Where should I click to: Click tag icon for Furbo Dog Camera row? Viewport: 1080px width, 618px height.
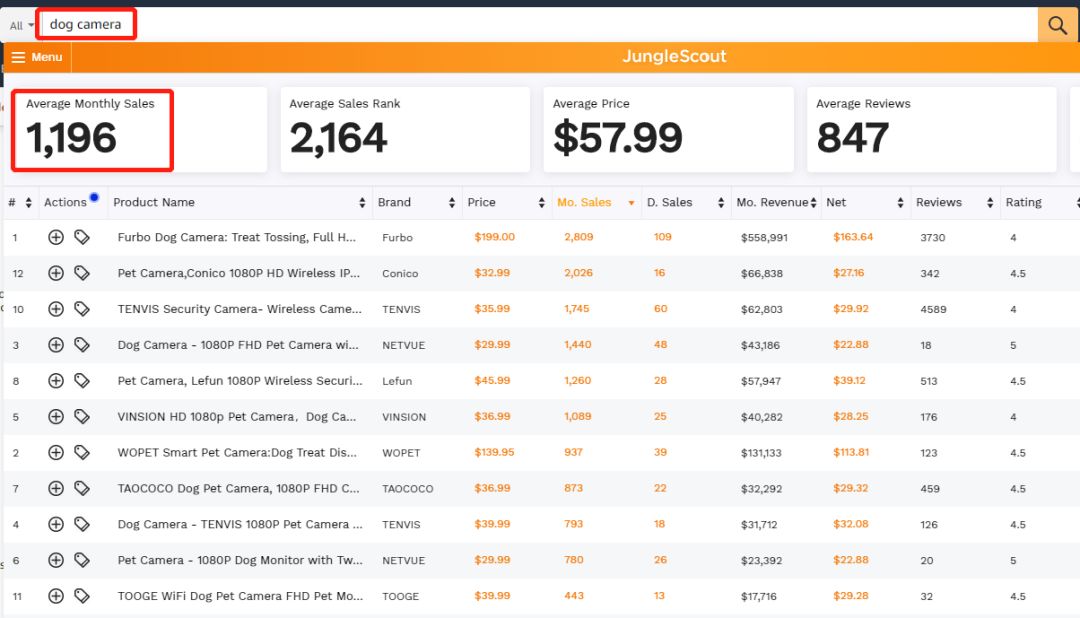tap(82, 237)
